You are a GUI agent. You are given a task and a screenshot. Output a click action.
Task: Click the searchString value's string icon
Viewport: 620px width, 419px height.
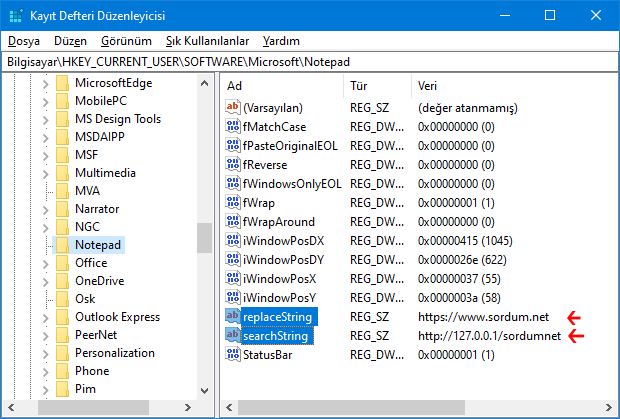(x=233, y=336)
